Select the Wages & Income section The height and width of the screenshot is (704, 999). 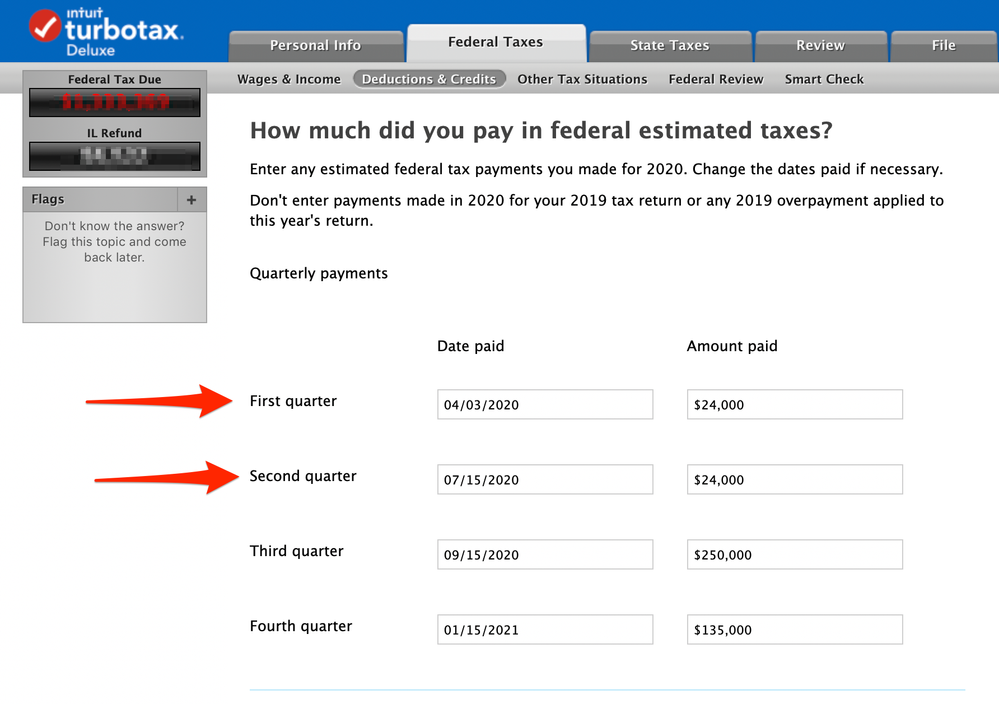pos(288,79)
